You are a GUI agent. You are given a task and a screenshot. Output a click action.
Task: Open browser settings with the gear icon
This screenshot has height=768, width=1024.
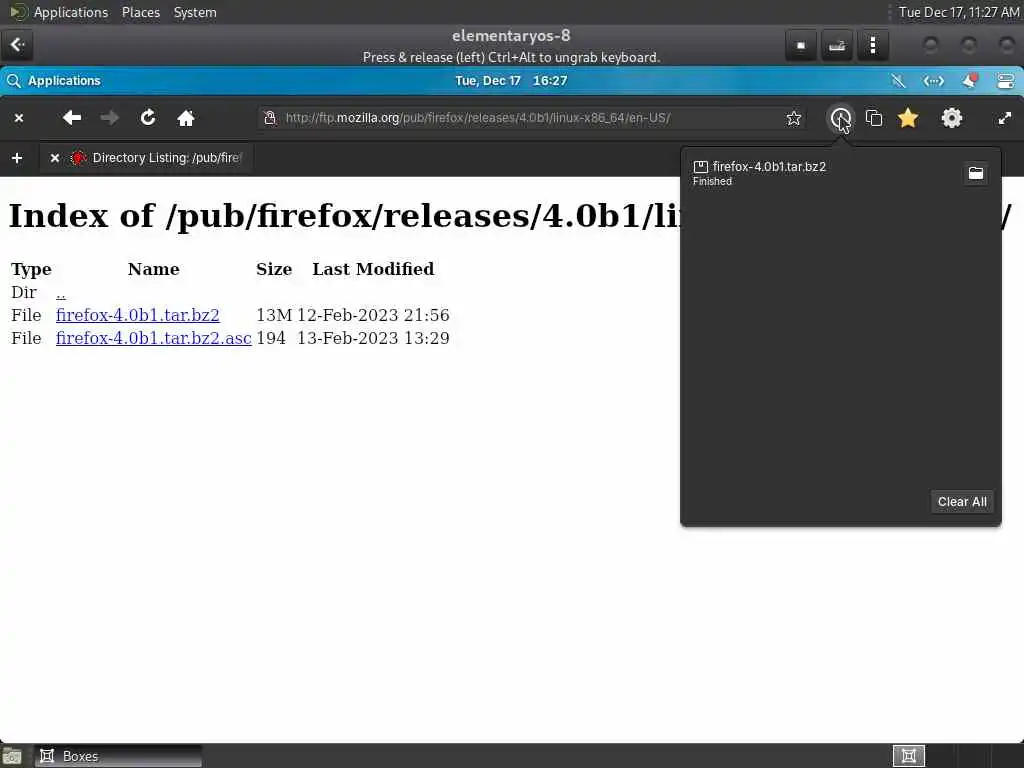952,118
